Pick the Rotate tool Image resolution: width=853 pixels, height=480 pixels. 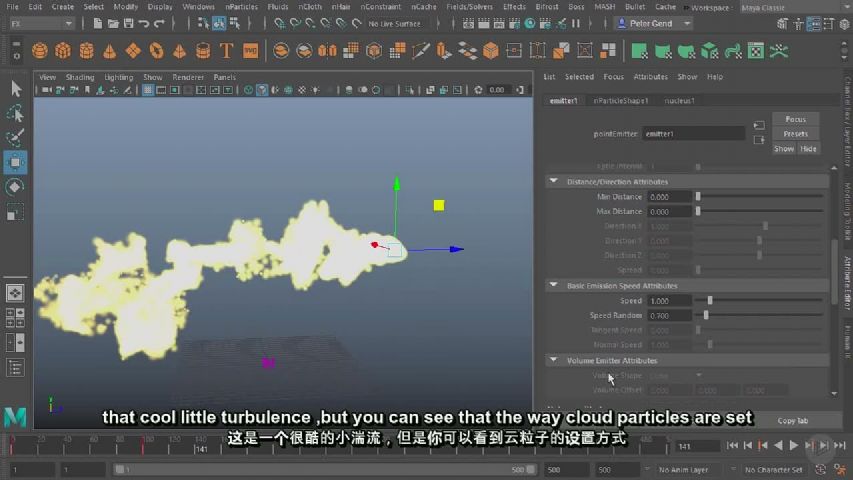[x=15, y=187]
